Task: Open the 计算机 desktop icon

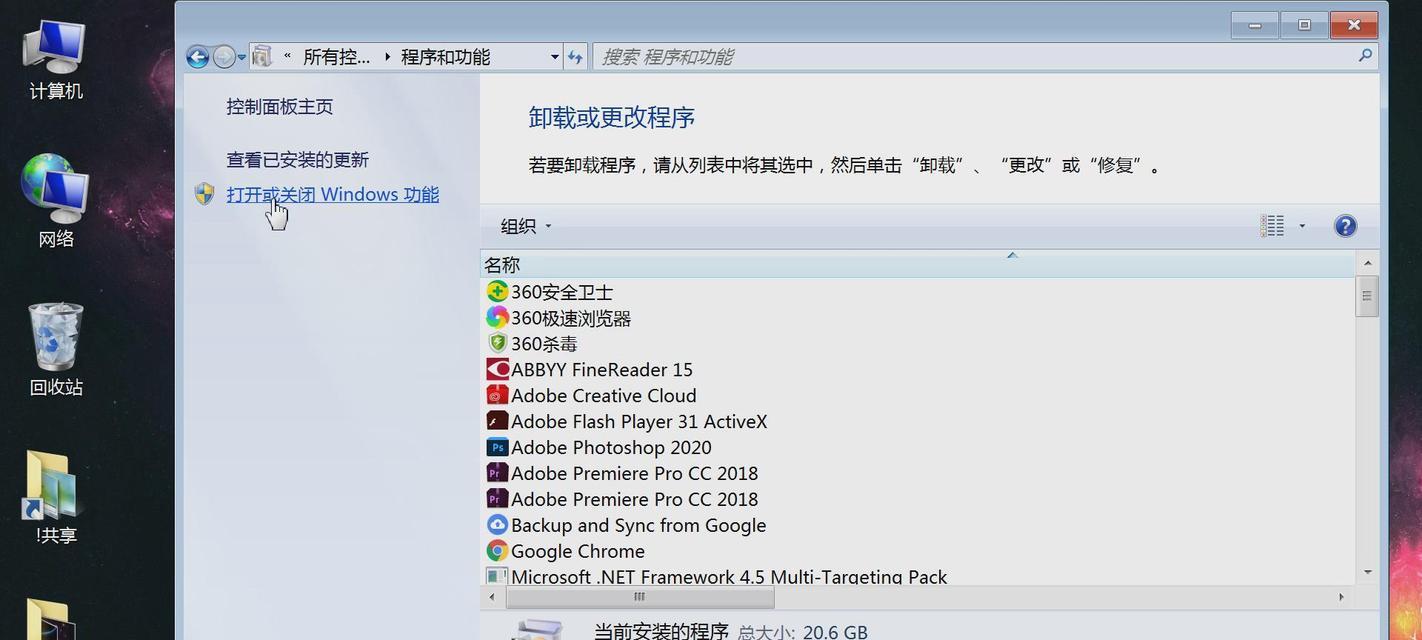Action: pos(55,58)
